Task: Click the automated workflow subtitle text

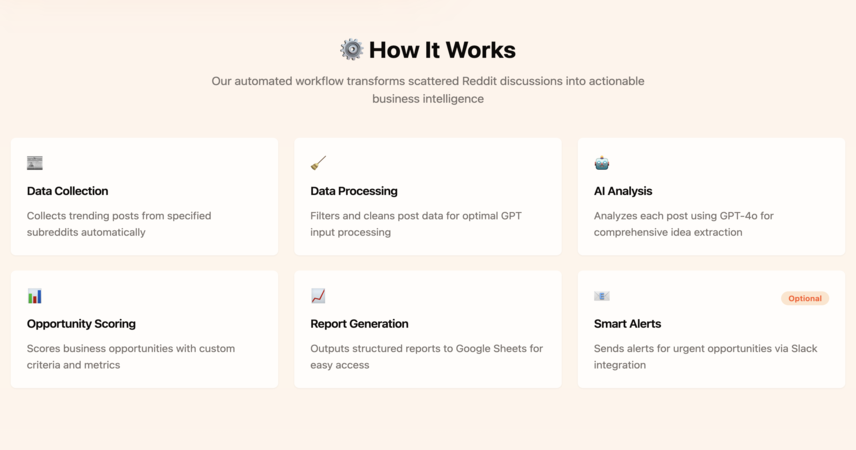Action: (x=428, y=90)
